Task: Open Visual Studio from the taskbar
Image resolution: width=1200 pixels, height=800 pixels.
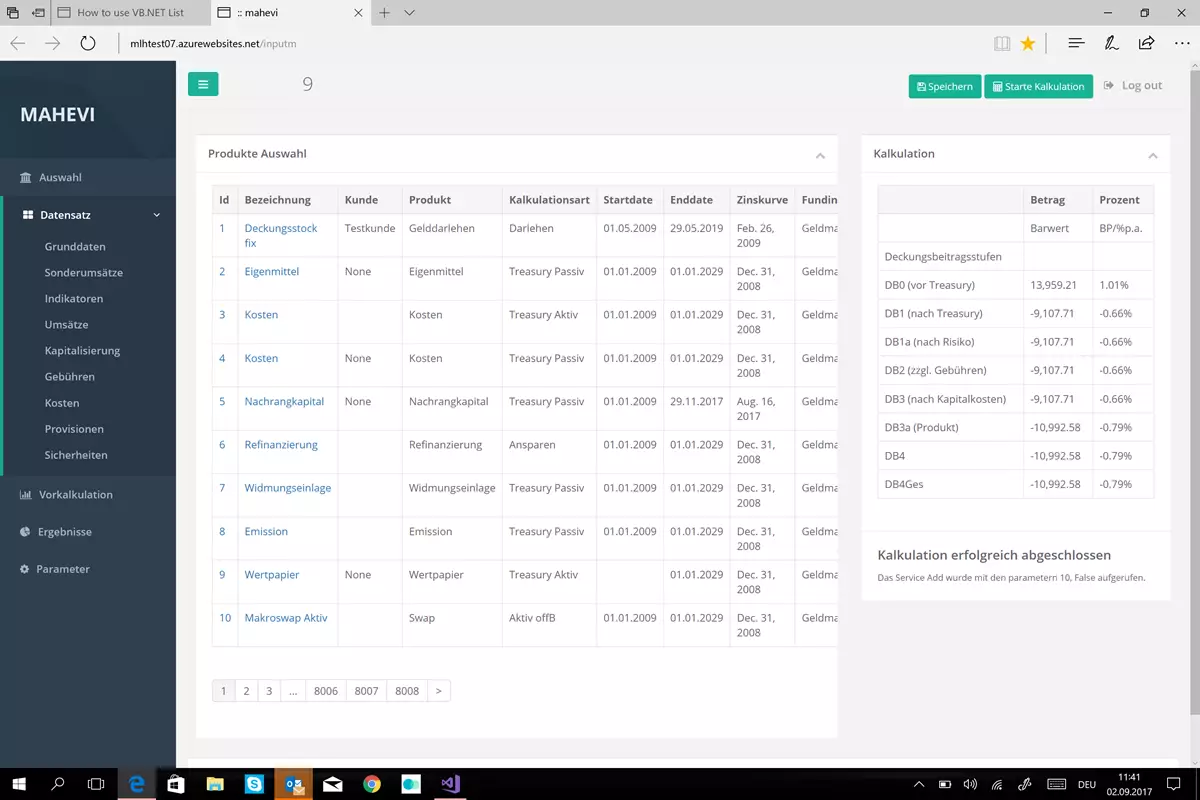Action: (x=450, y=784)
